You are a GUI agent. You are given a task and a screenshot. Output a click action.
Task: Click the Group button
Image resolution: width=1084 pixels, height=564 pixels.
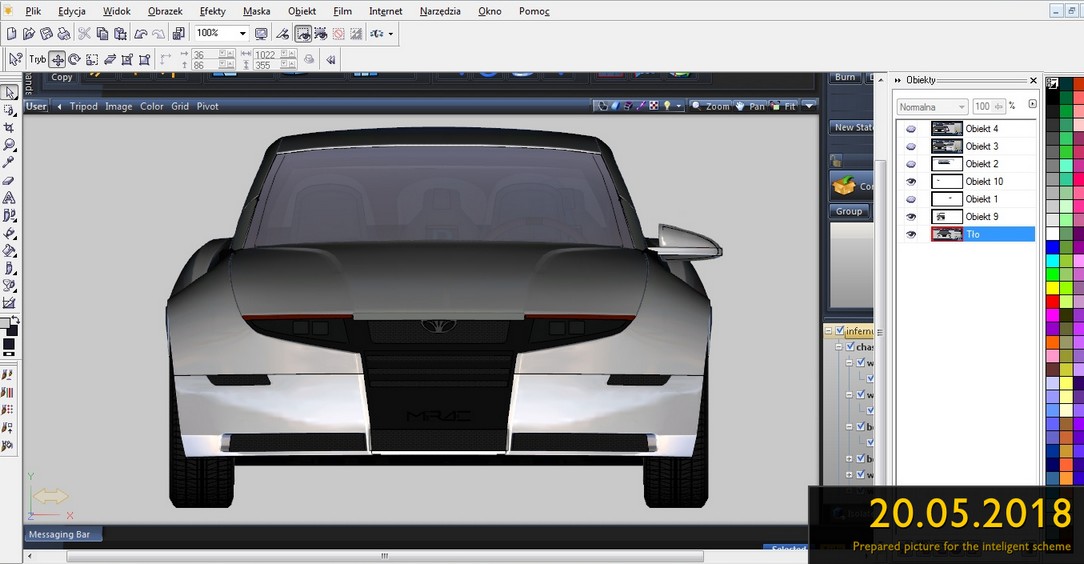pyautogui.click(x=850, y=212)
